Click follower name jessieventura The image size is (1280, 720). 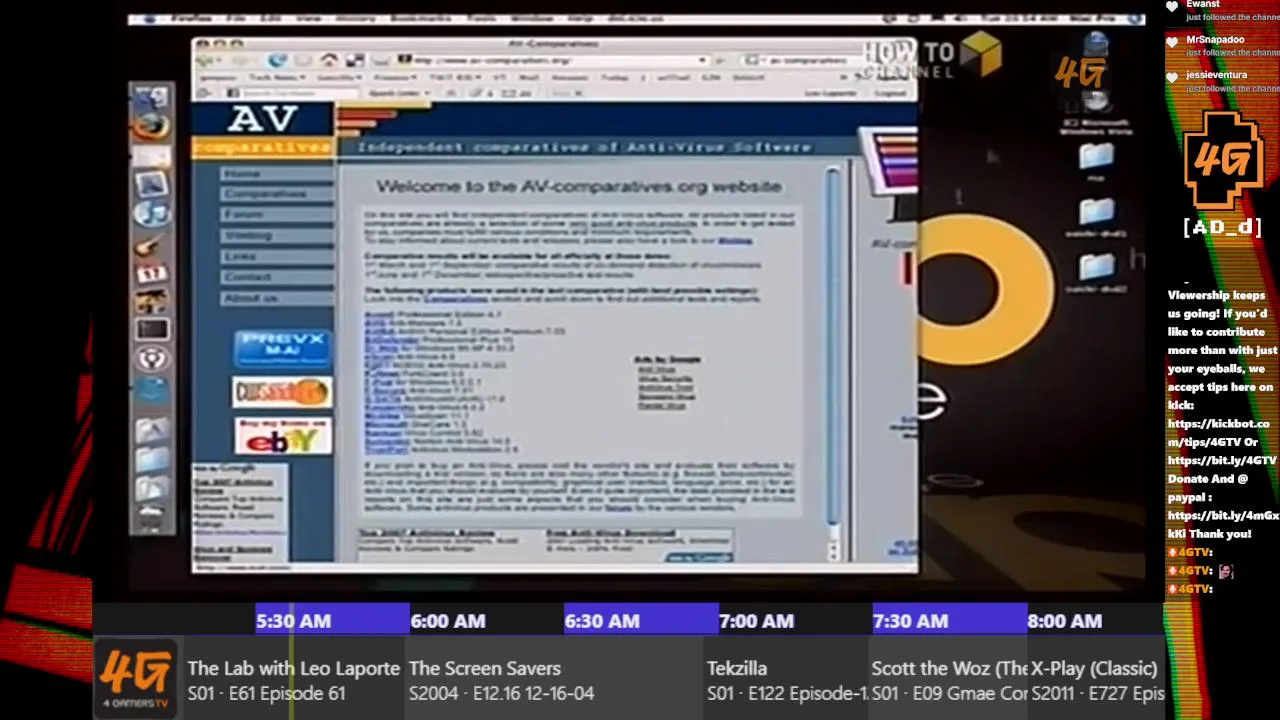1217,75
